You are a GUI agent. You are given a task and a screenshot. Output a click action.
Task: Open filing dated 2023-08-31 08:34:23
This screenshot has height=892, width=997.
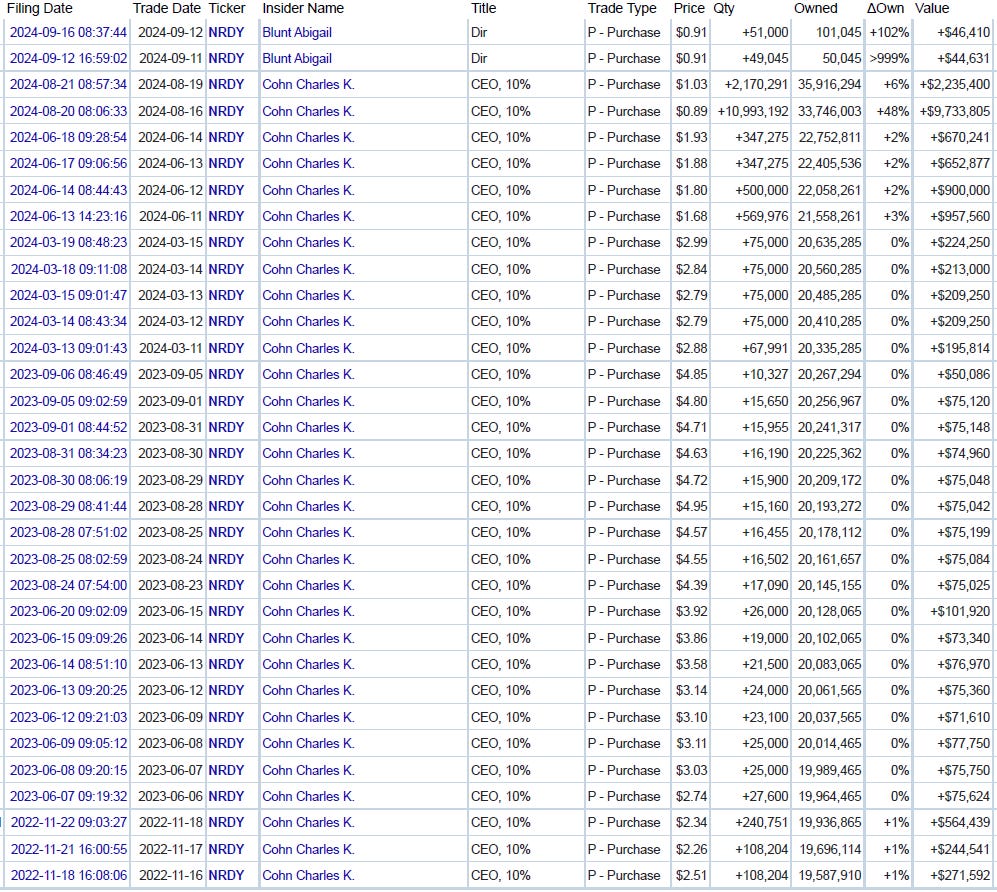coord(68,453)
